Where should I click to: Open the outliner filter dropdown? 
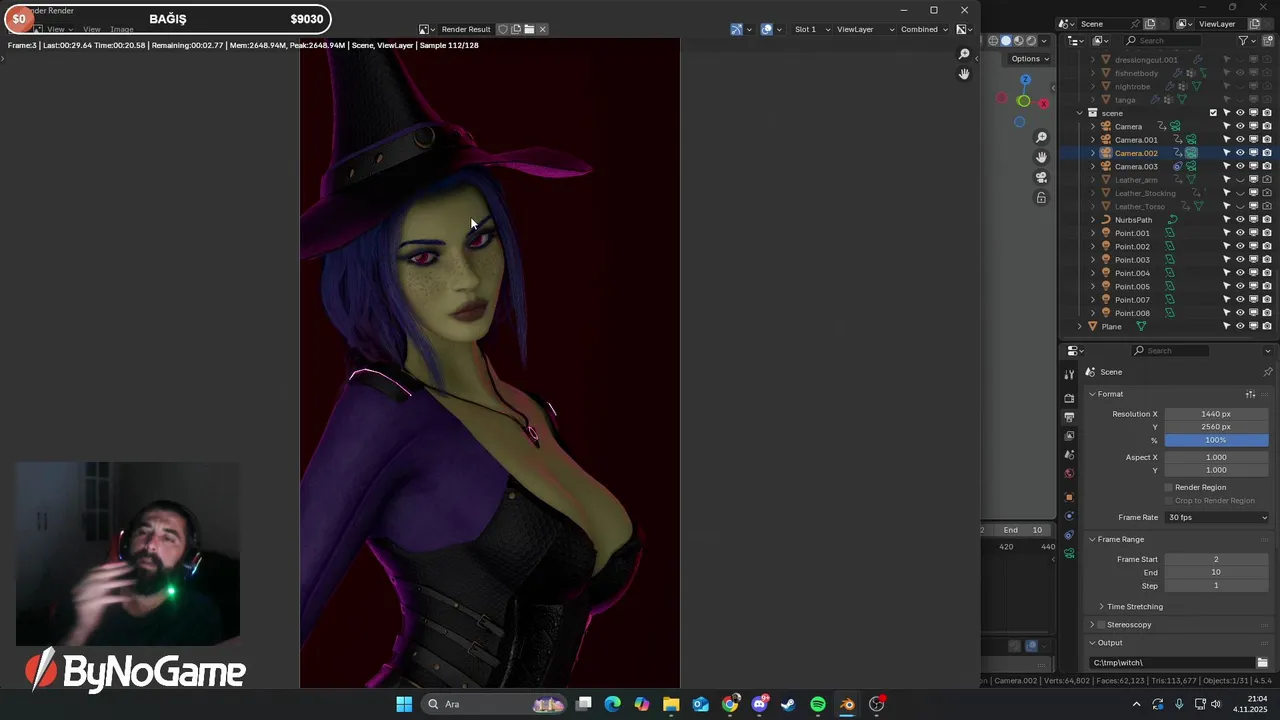point(1246,41)
